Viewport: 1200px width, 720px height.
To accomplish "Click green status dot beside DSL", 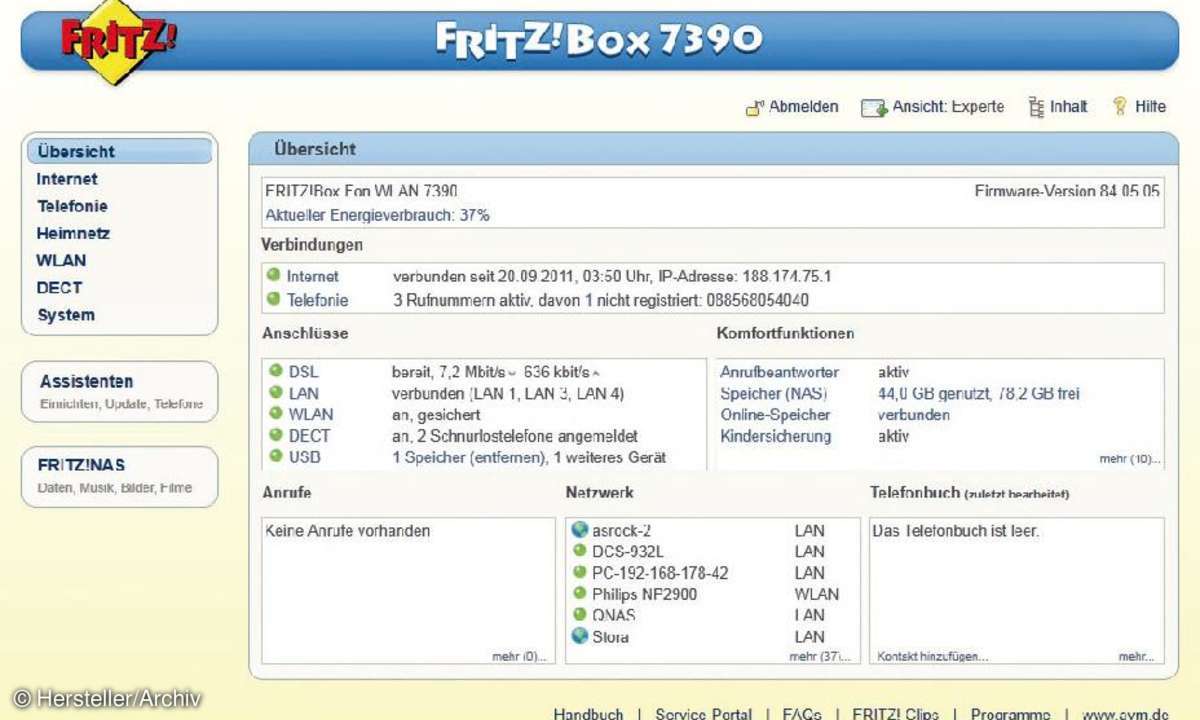I will pos(275,370).
